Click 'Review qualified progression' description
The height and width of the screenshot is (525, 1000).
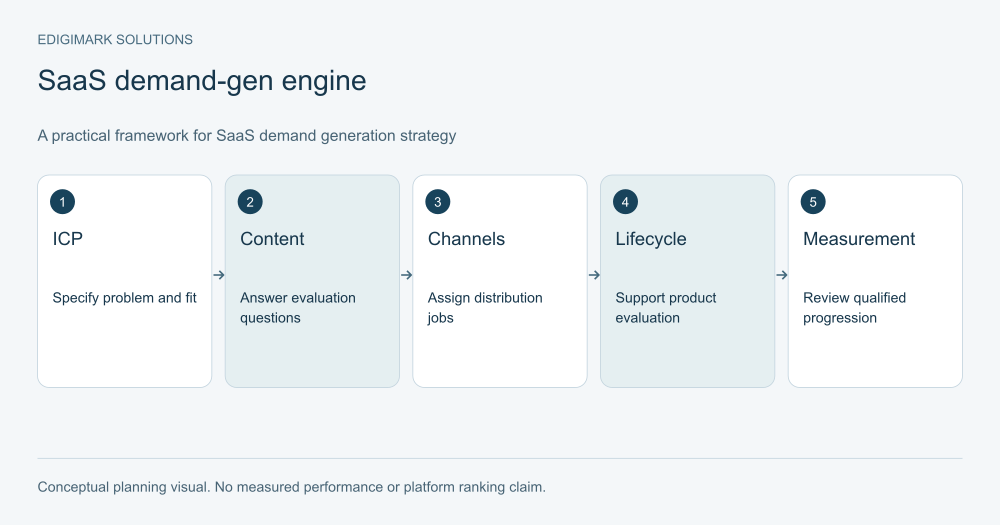point(855,307)
